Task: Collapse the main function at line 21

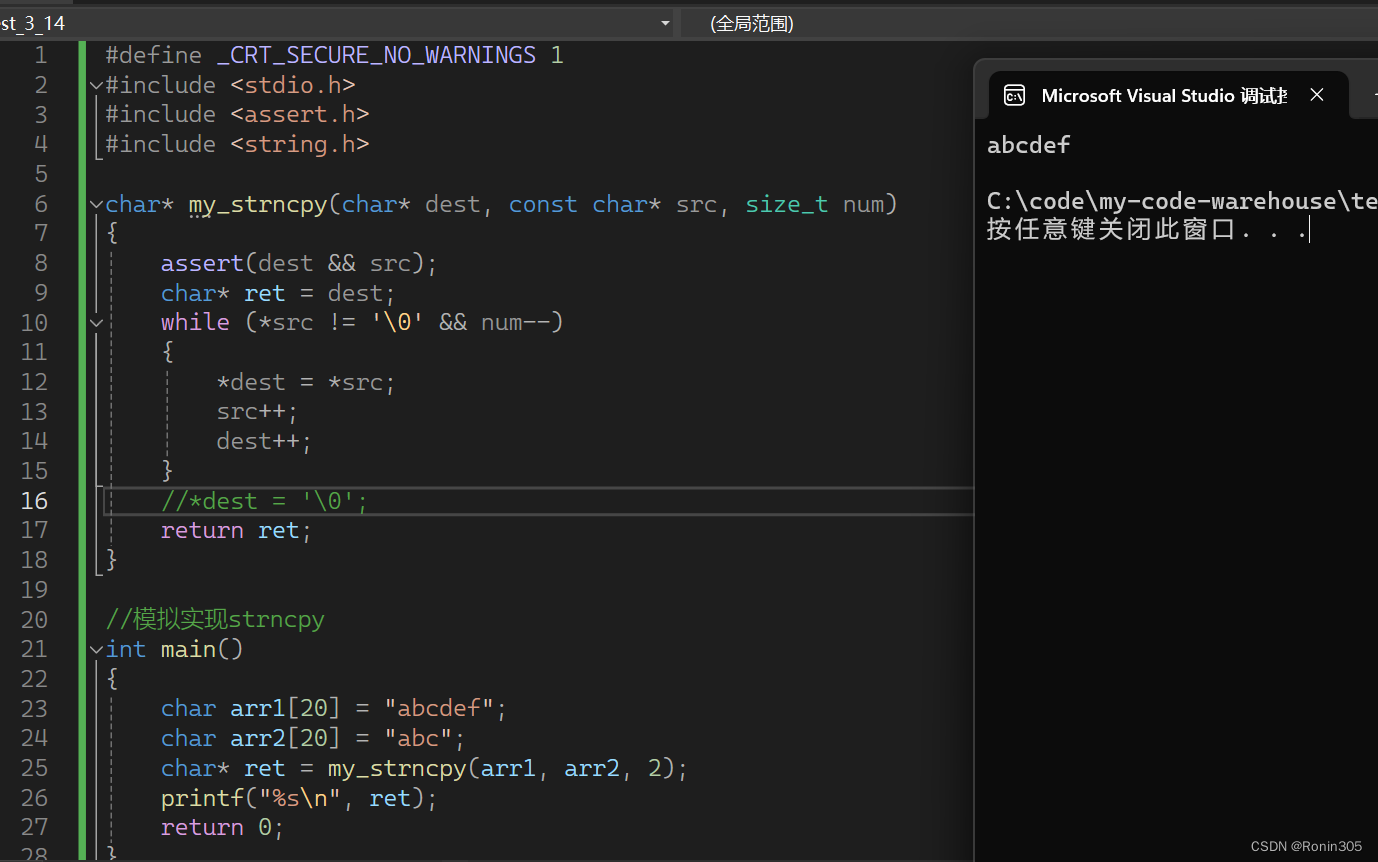Action: [x=96, y=649]
